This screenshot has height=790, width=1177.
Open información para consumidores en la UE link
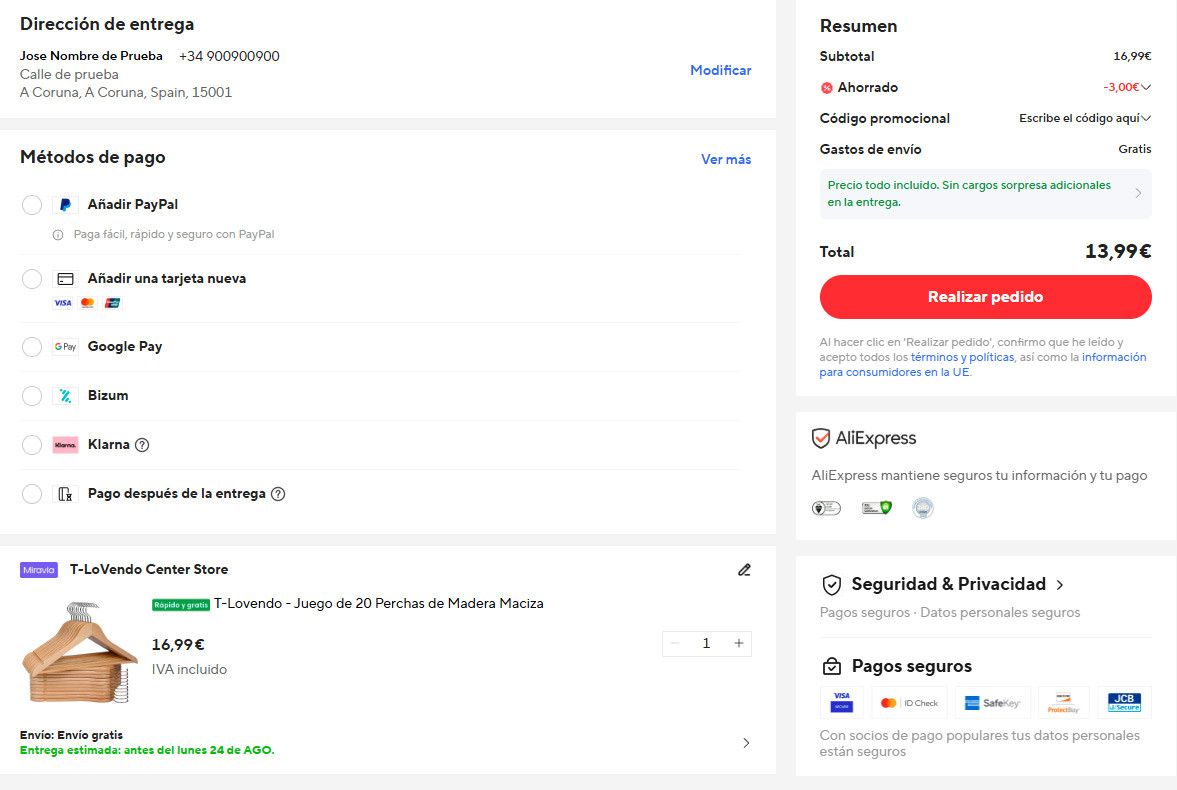tap(983, 365)
